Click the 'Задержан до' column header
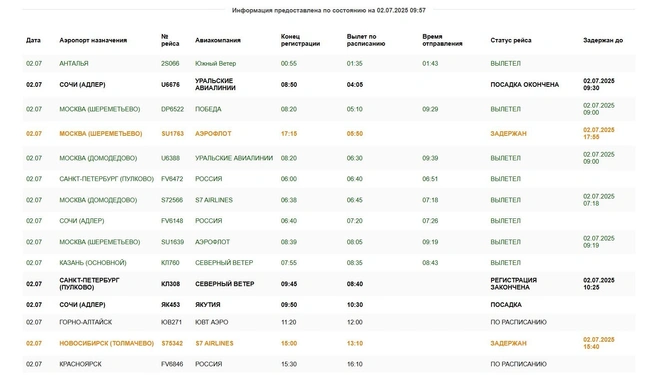This screenshot has width=656, height=375. tap(603, 40)
